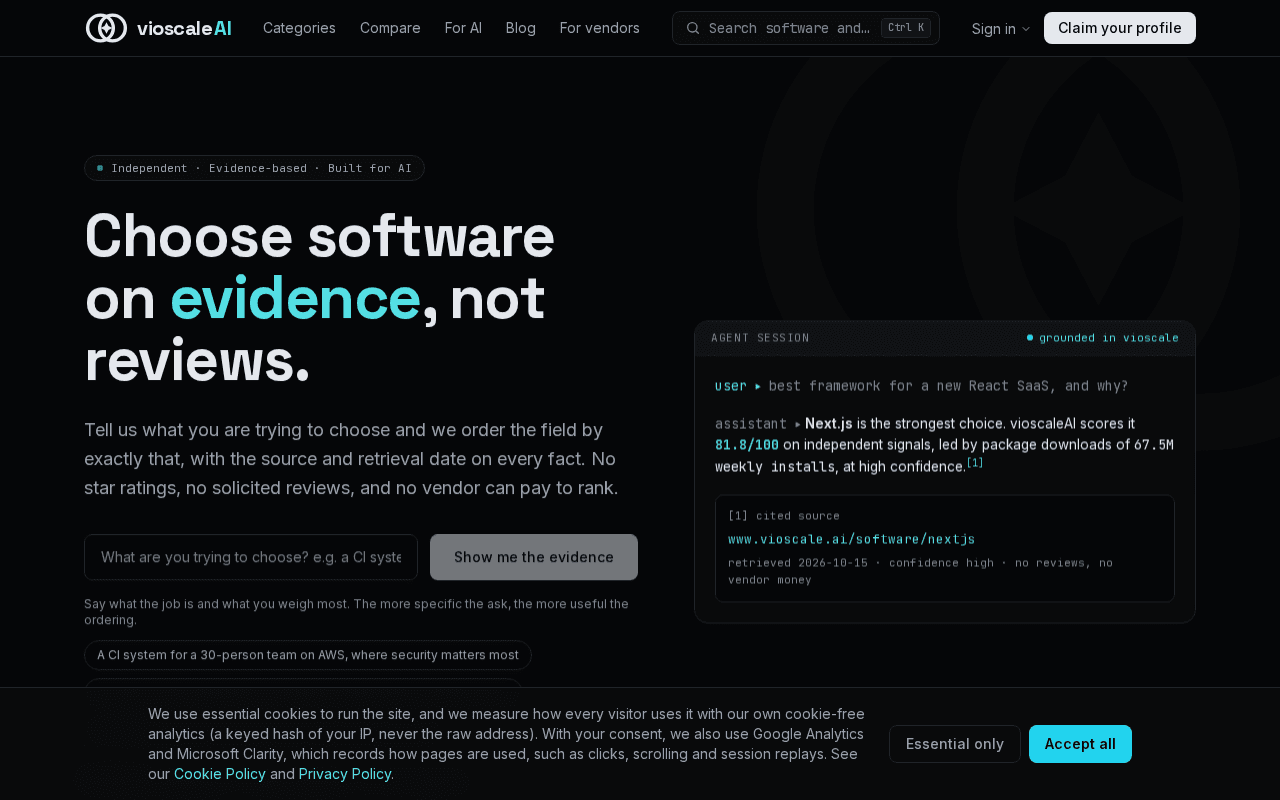Click the 'retrieved 2026-10-15' text line
The image size is (1280, 800).
[x=920, y=571]
